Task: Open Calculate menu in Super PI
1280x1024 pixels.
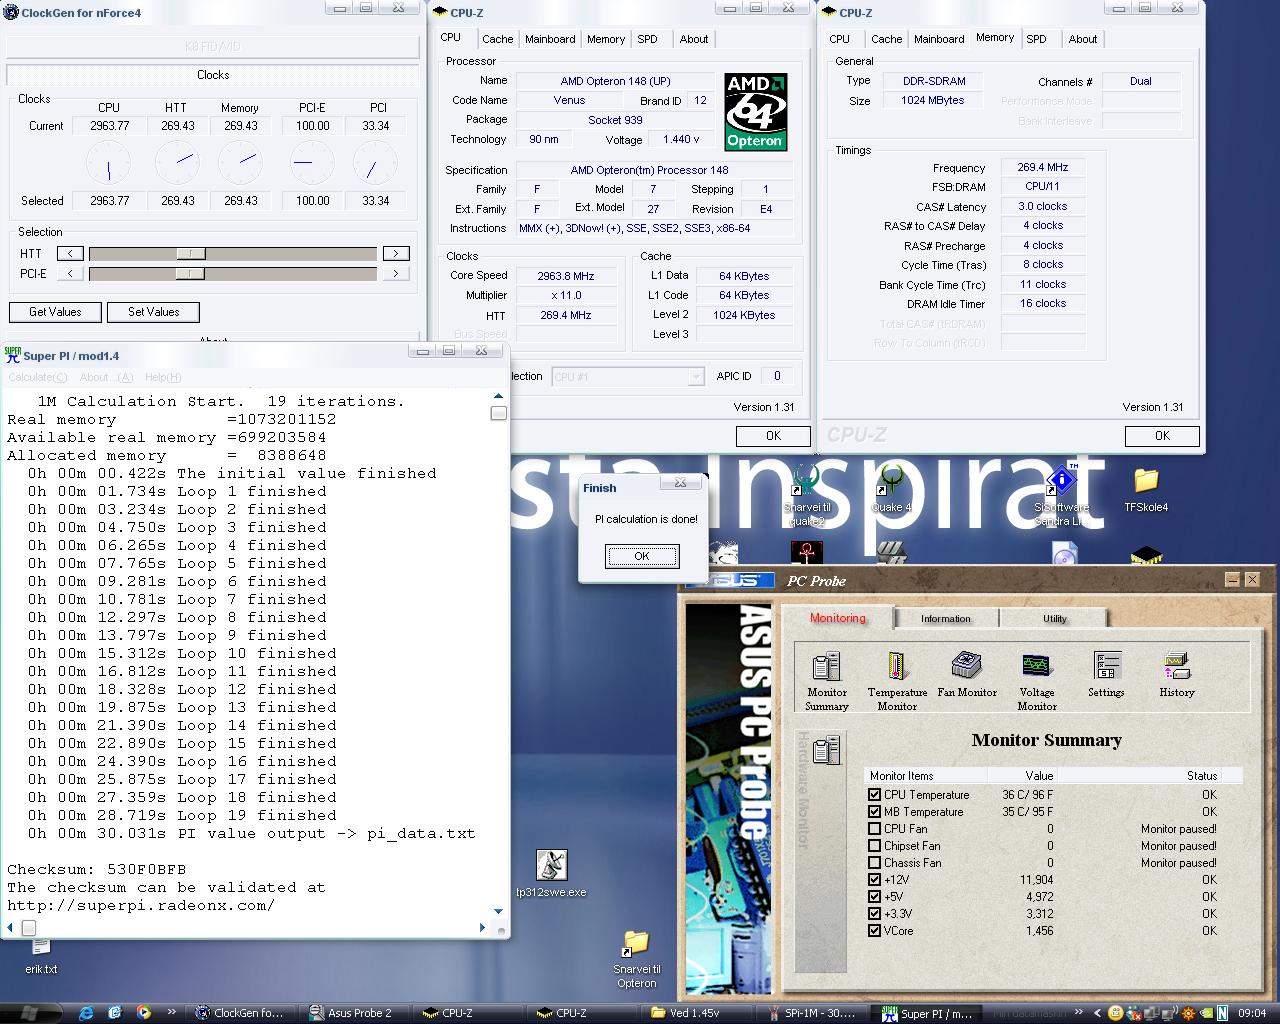Action: coord(38,377)
